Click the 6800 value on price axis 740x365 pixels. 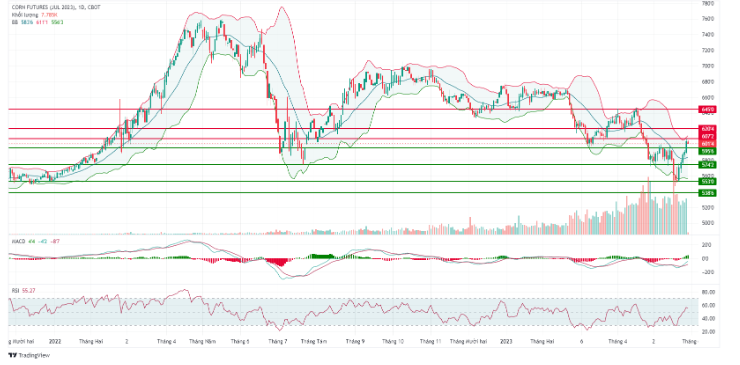click(707, 82)
